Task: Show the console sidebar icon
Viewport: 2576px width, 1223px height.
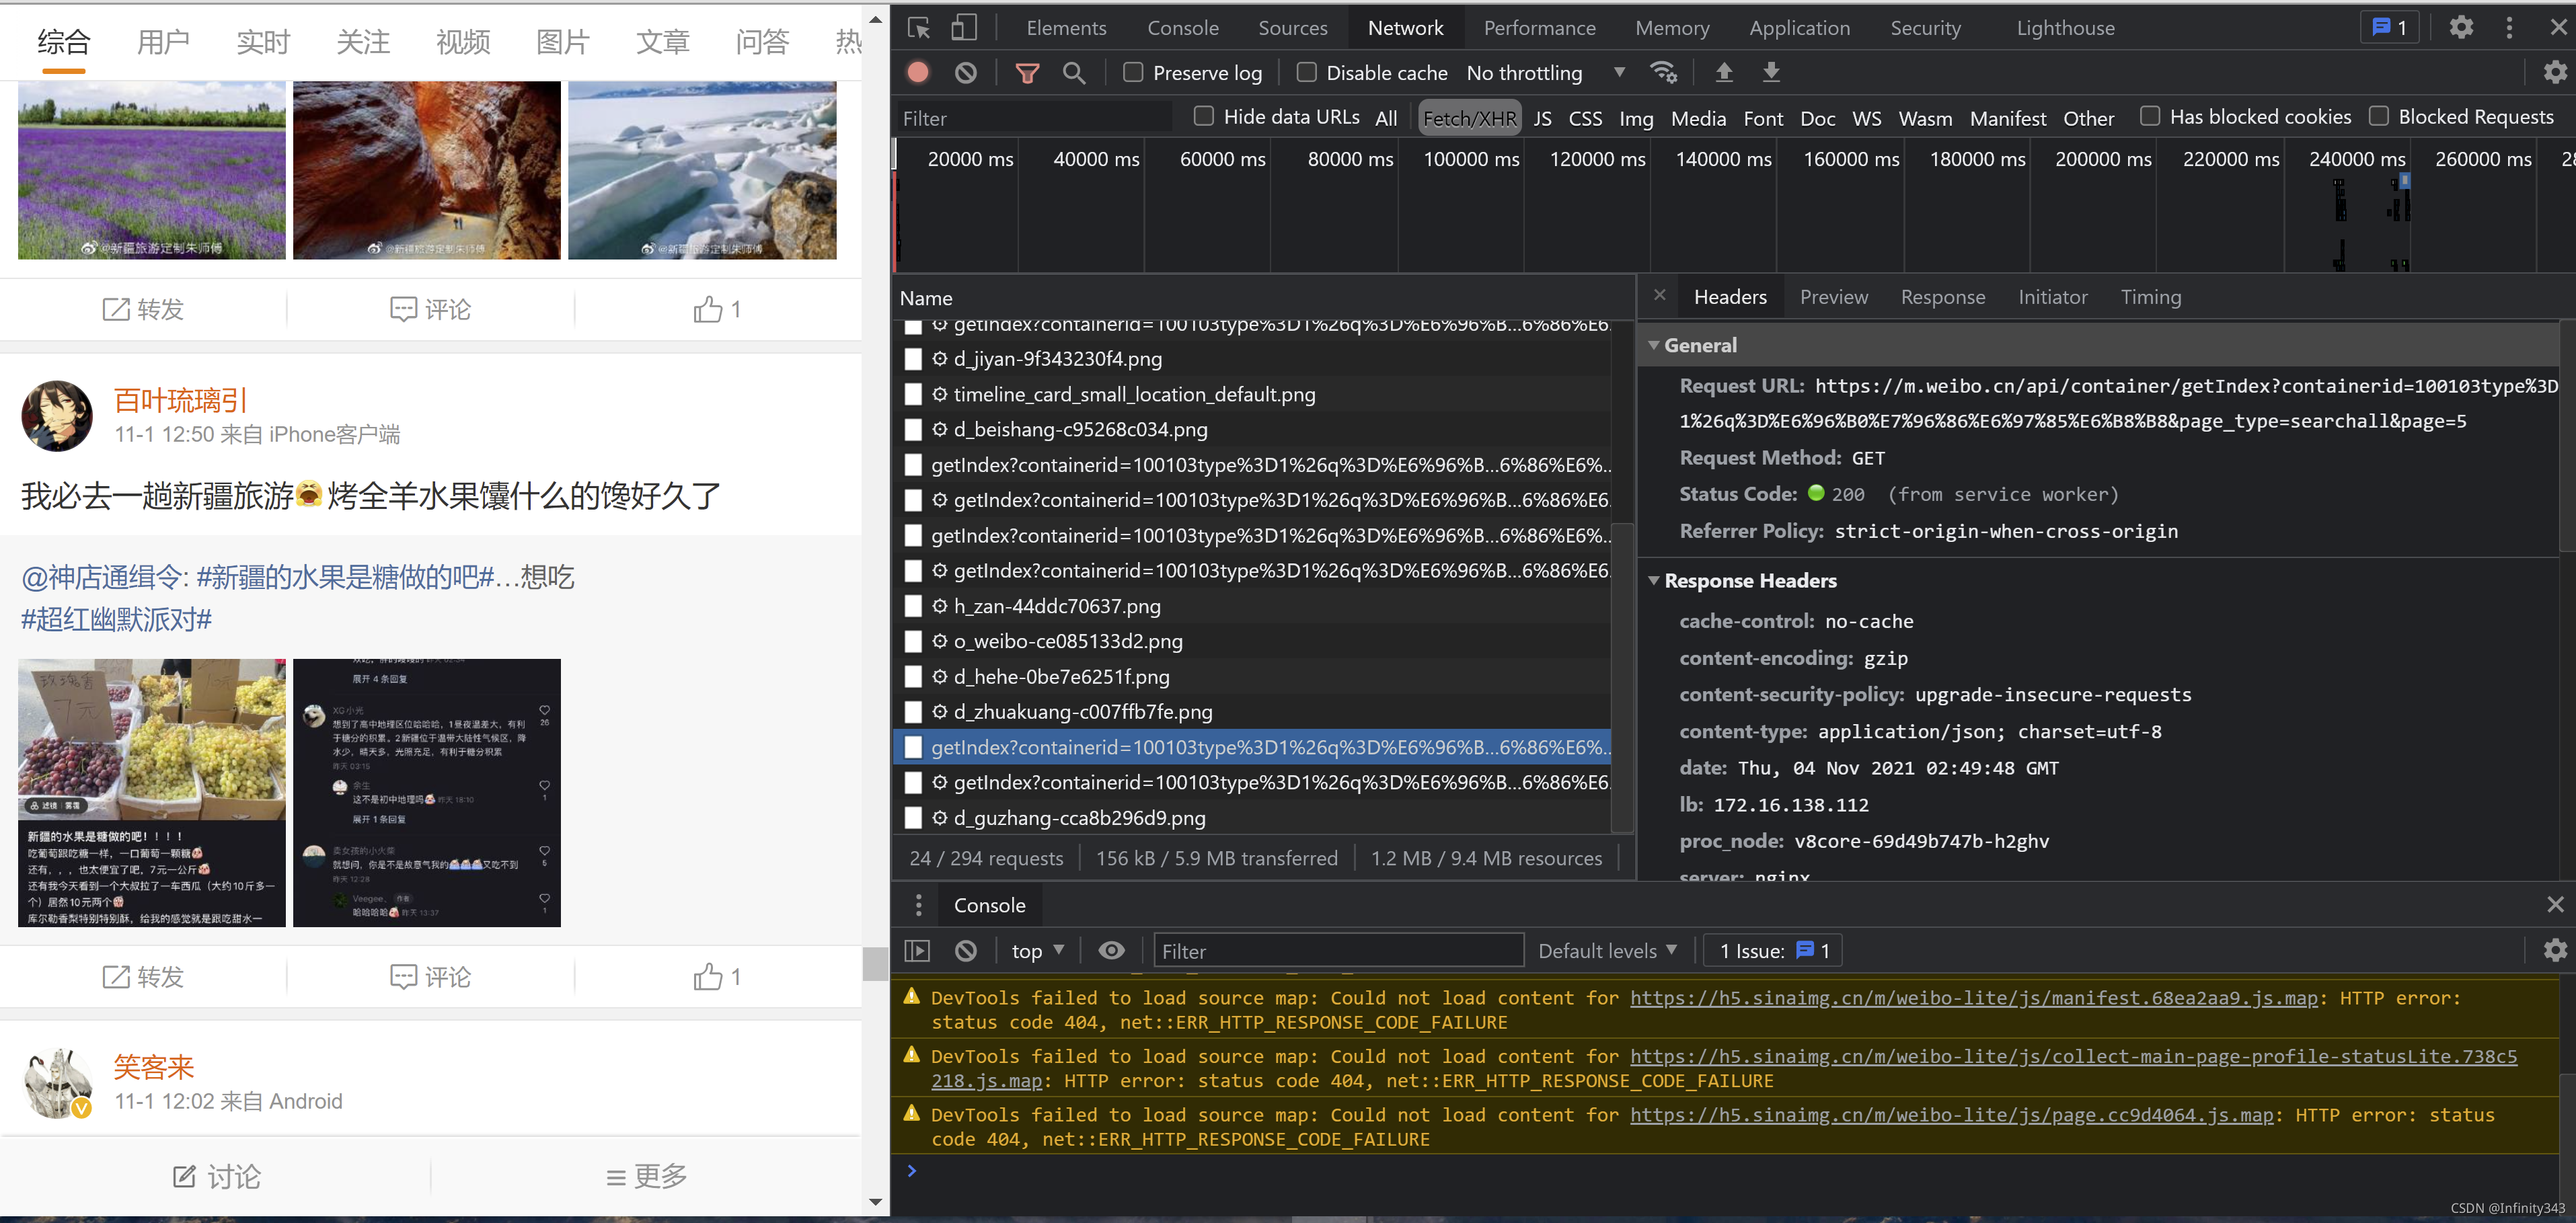Action: pyautogui.click(x=917, y=951)
